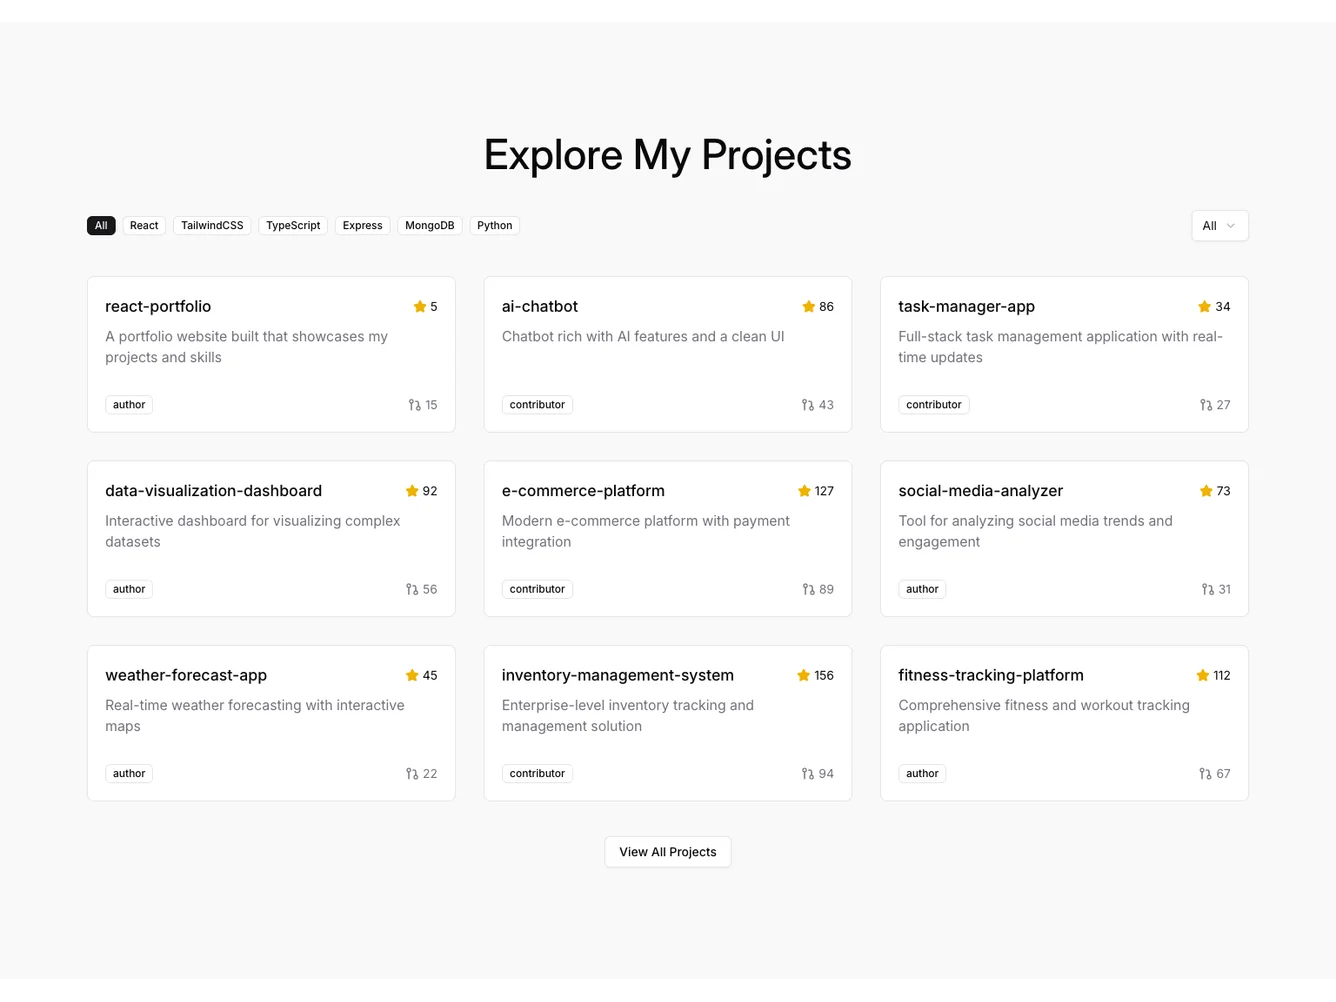Select the Express filter tag
Screen dimensions: 1336x1002
point(362,226)
